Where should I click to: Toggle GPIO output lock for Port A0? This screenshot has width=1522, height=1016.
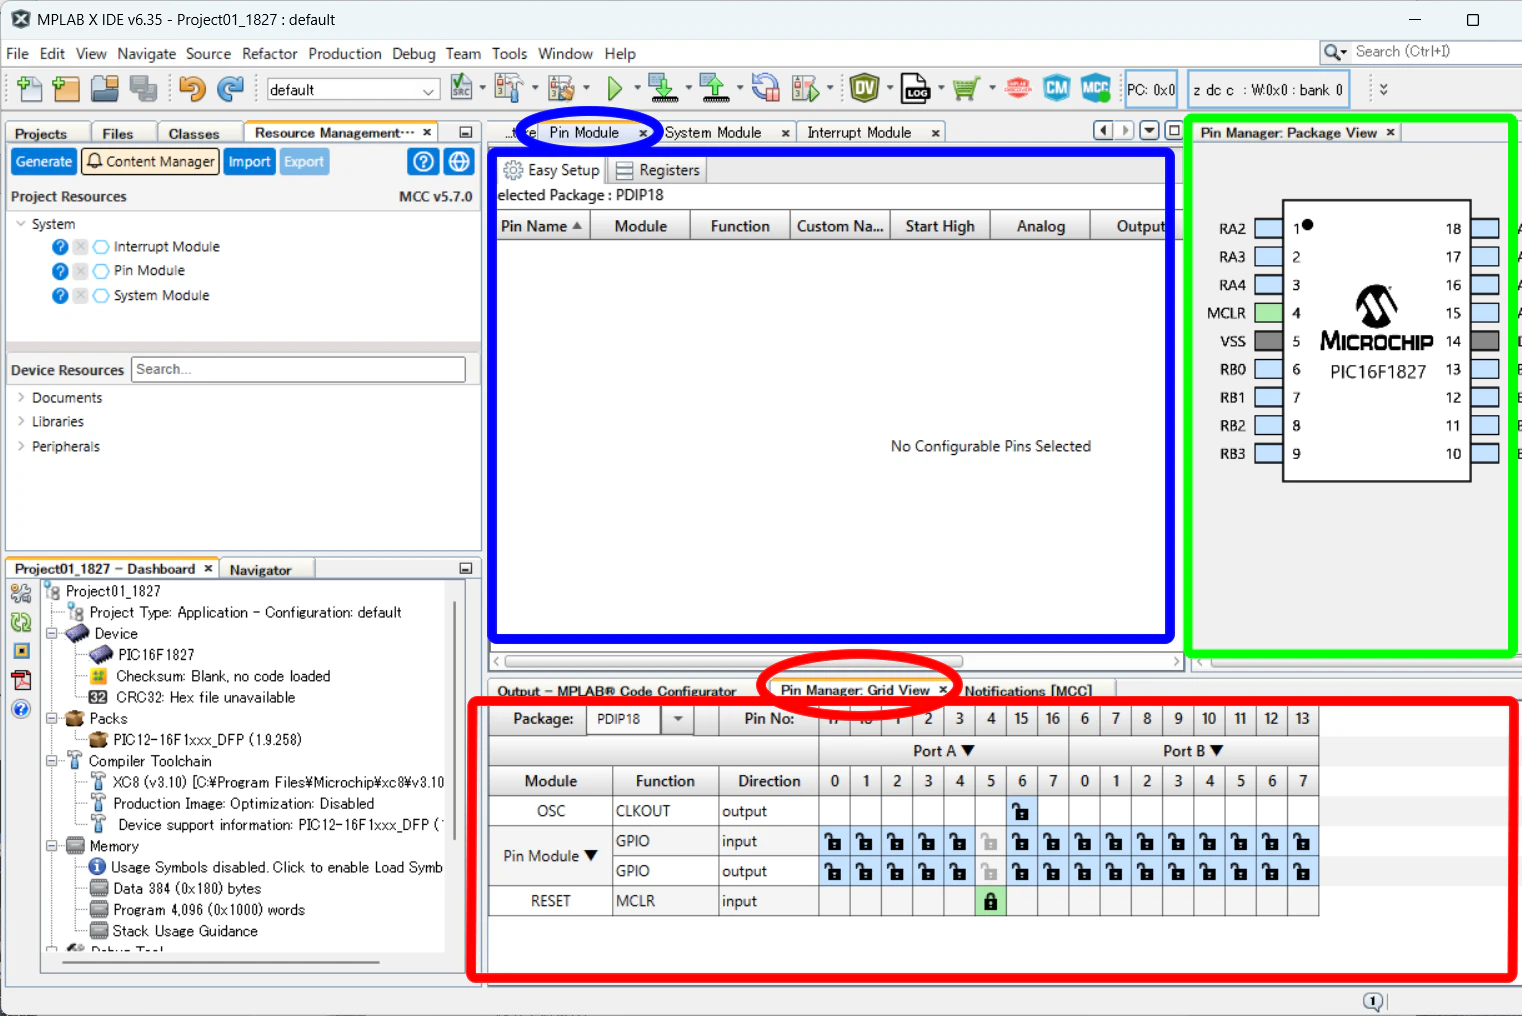tap(834, 872)
